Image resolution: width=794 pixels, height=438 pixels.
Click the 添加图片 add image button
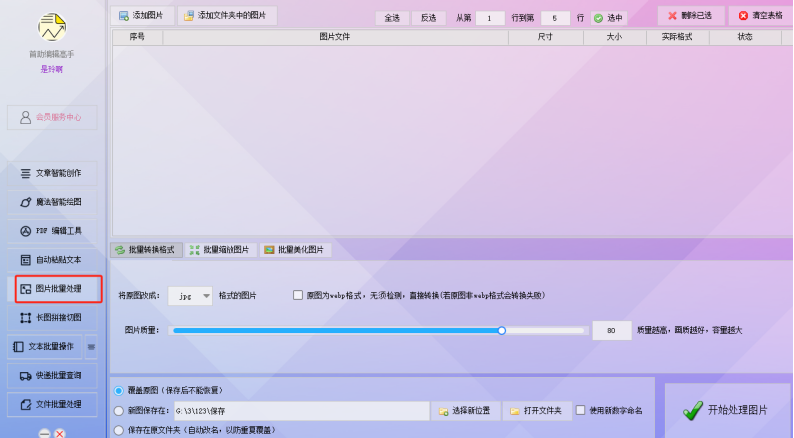142,16
